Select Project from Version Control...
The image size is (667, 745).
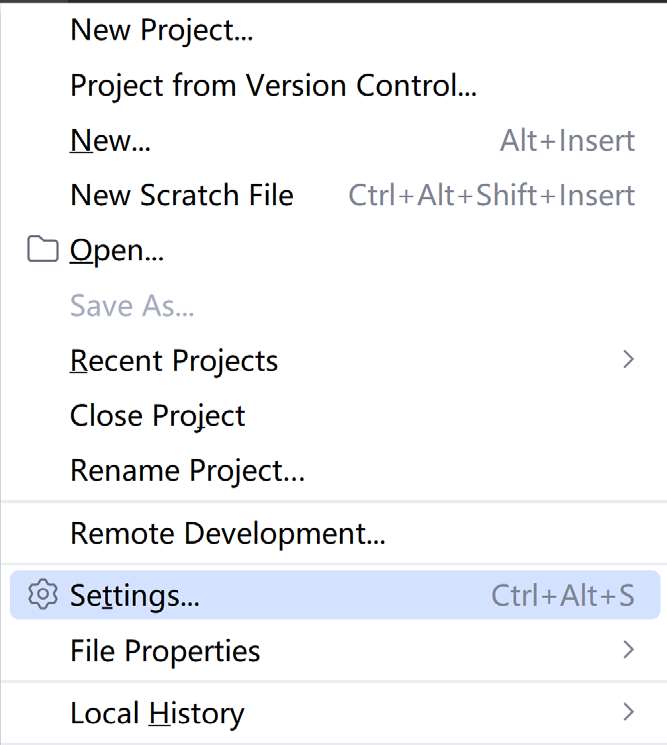273,85
